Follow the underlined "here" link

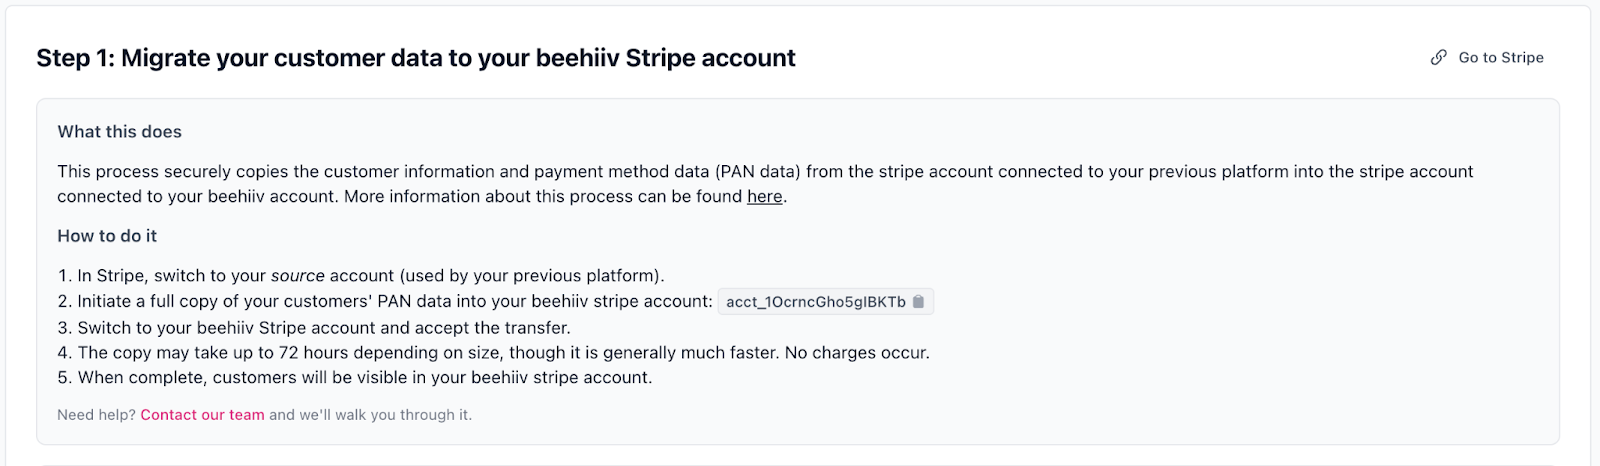(x=764, y=197)
